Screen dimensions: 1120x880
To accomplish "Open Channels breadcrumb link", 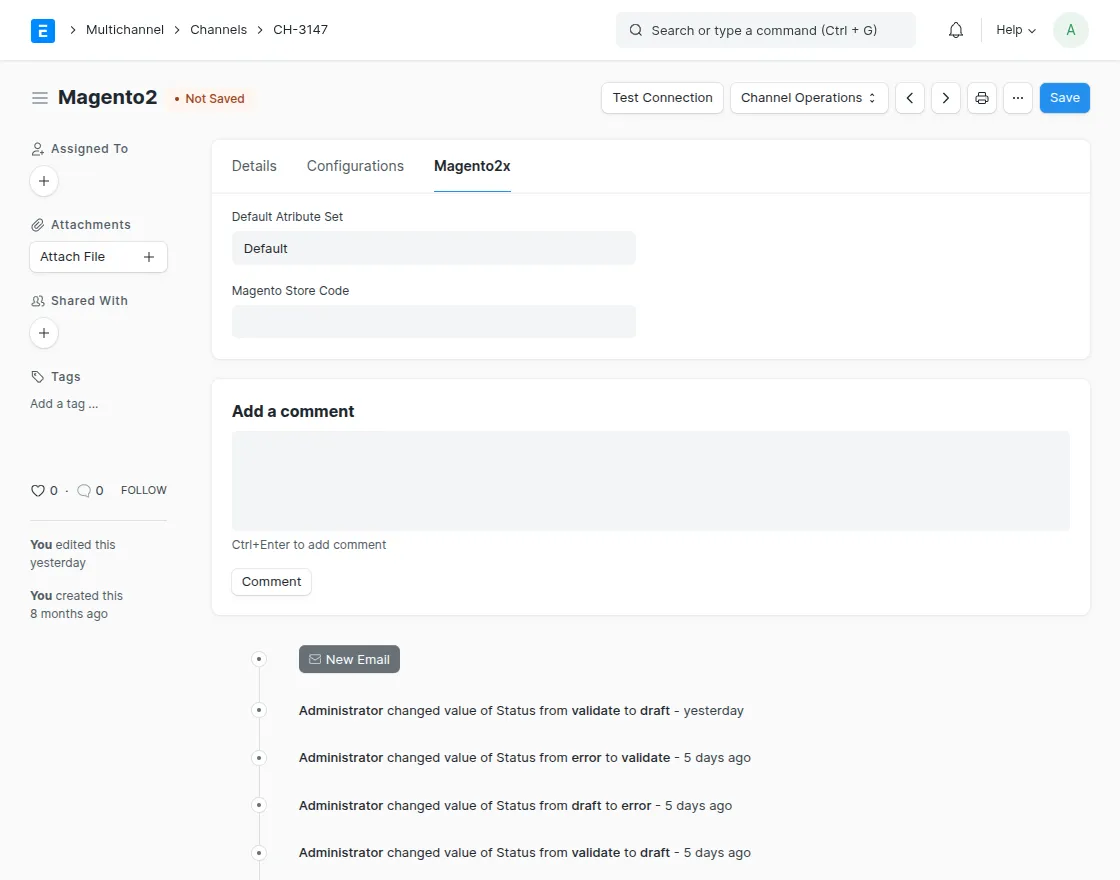I will pyautogui.click(x=218, y=29).
